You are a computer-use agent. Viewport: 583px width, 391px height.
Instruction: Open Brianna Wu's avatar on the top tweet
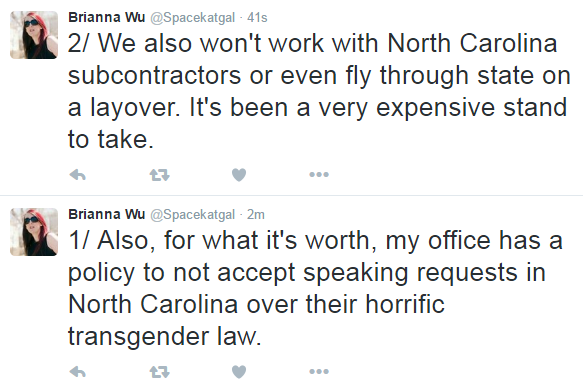point(34,35)
